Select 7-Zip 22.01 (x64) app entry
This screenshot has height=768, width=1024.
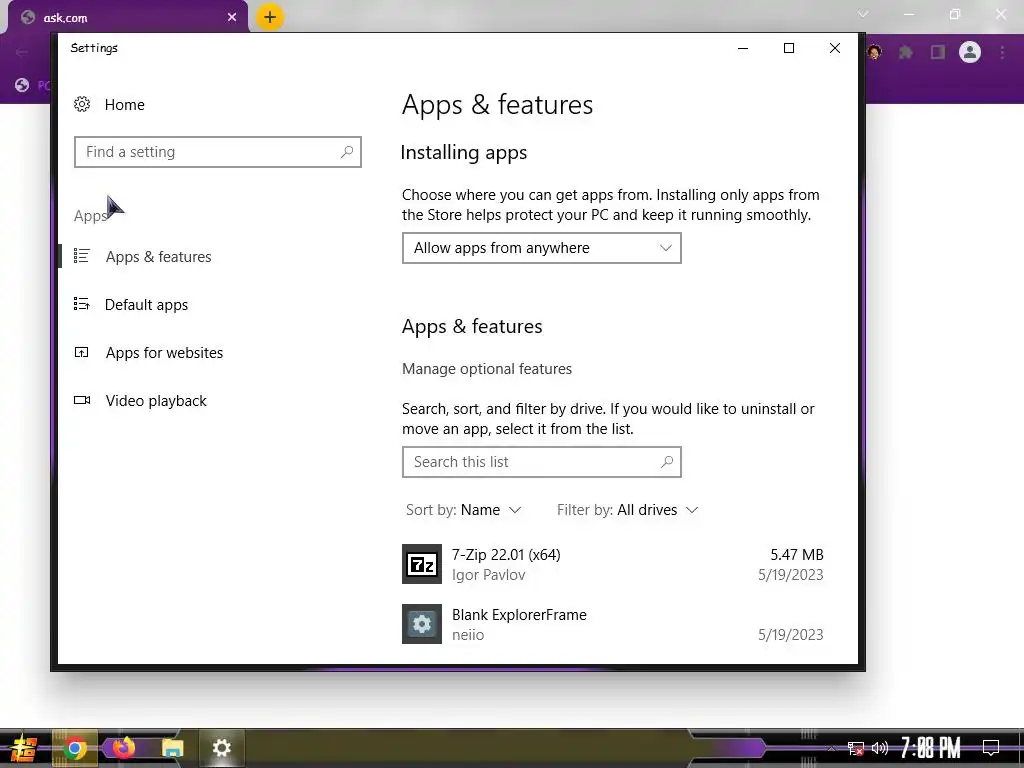pyautogui.click(x=613, y=564)
